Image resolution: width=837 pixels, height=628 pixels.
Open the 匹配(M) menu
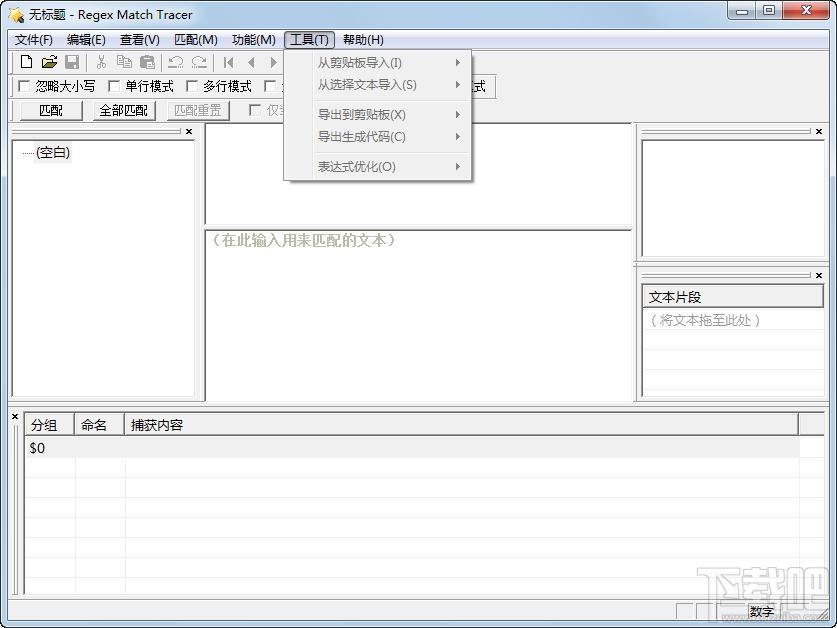tap(196, 40)
